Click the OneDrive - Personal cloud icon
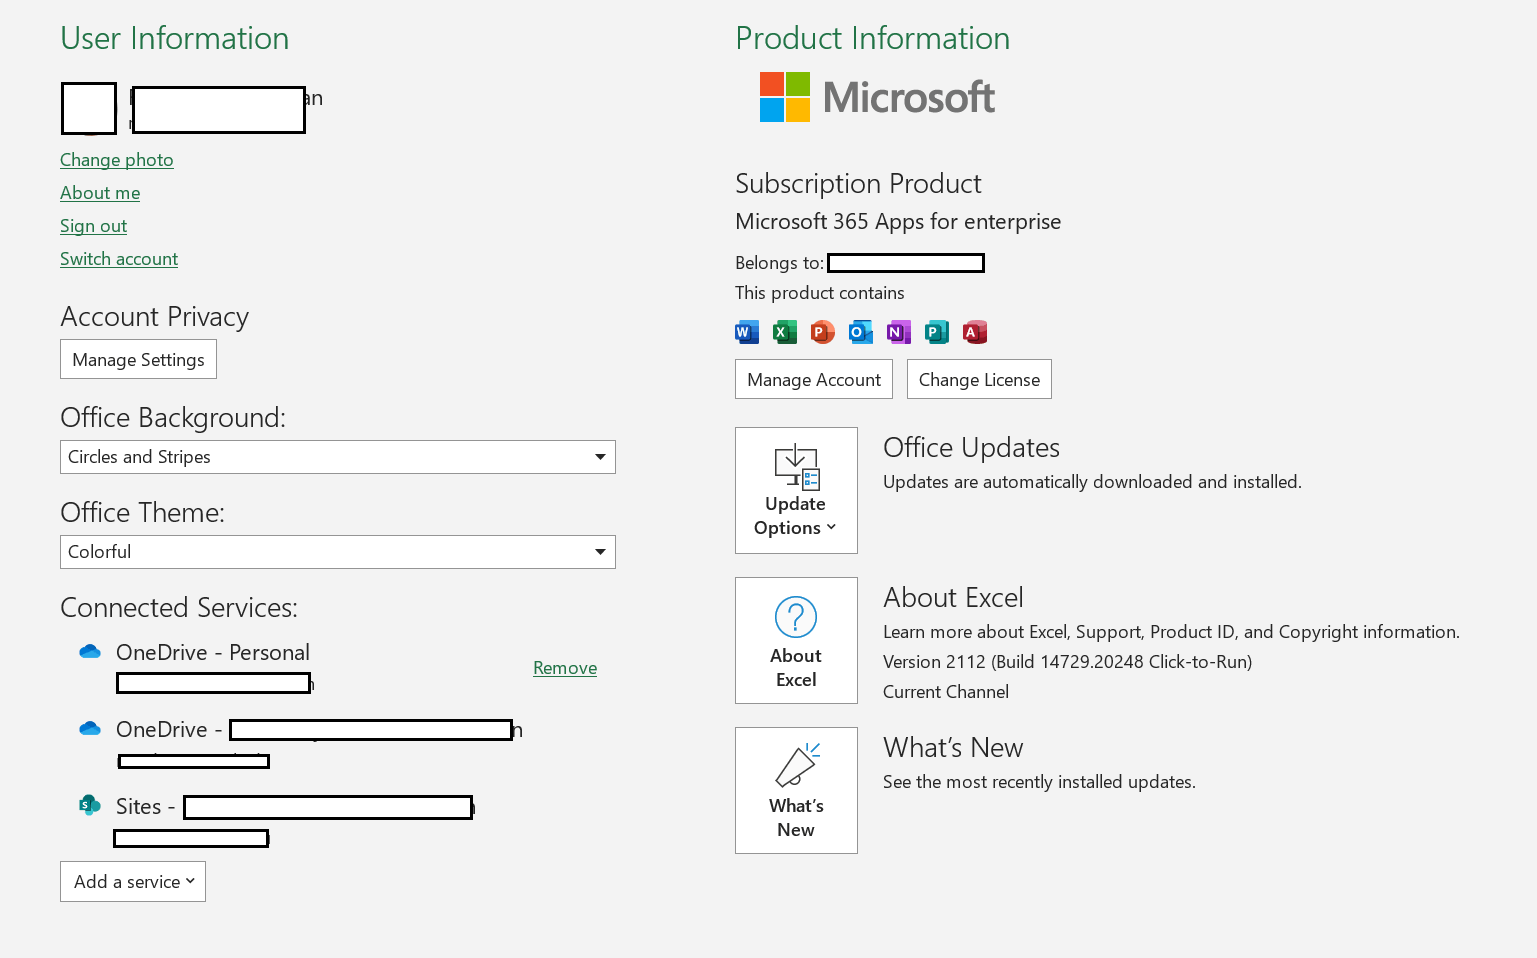1537x958 pixels. pos(90,652)
